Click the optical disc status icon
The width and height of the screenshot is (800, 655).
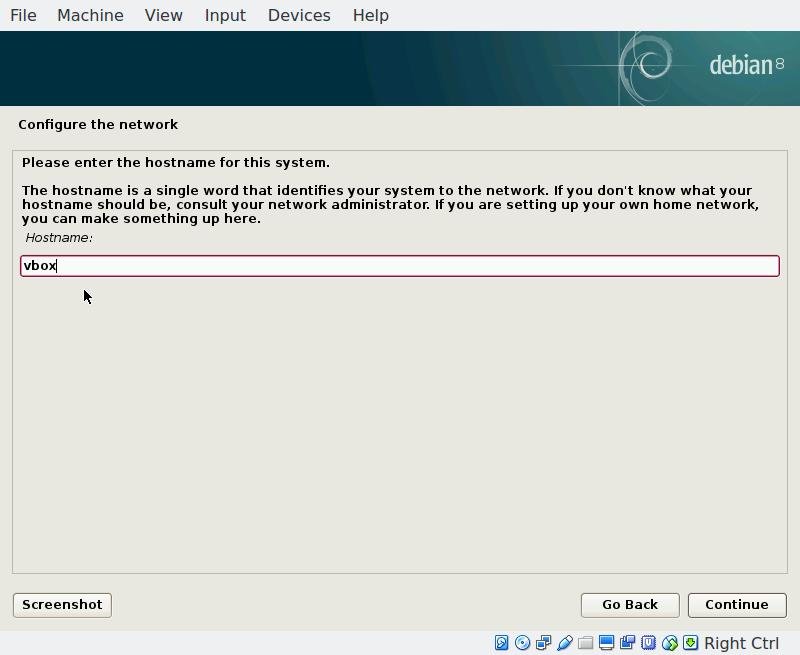click(522, 643)
